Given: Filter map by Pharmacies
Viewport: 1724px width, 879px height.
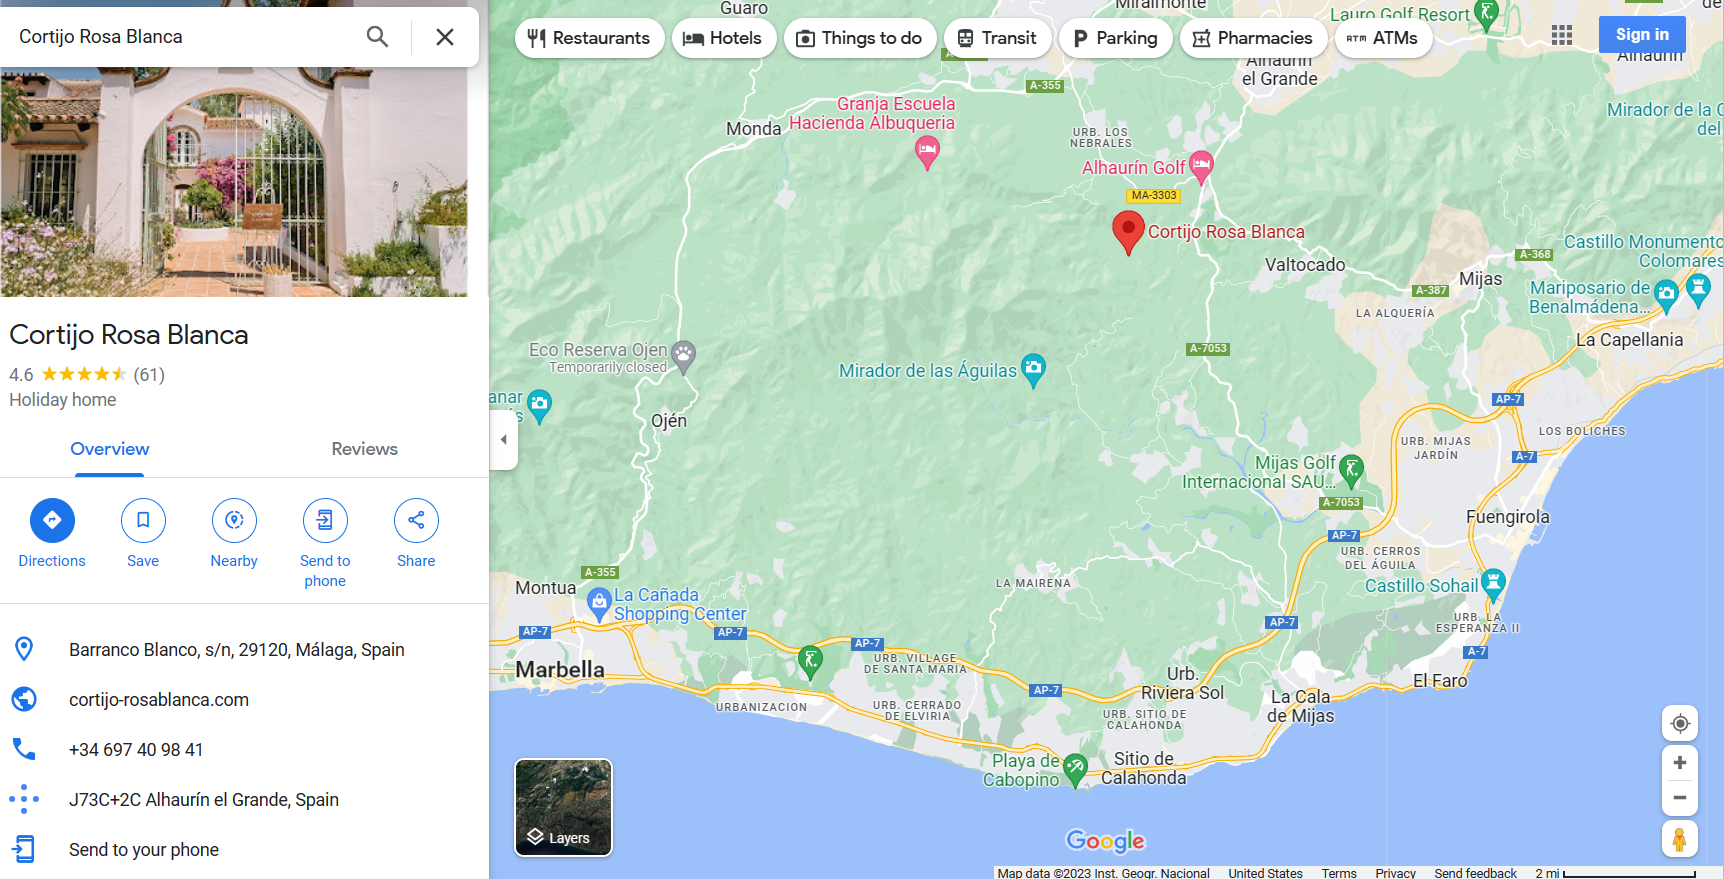Looking at the screenshot, I should coord(1253,38).
